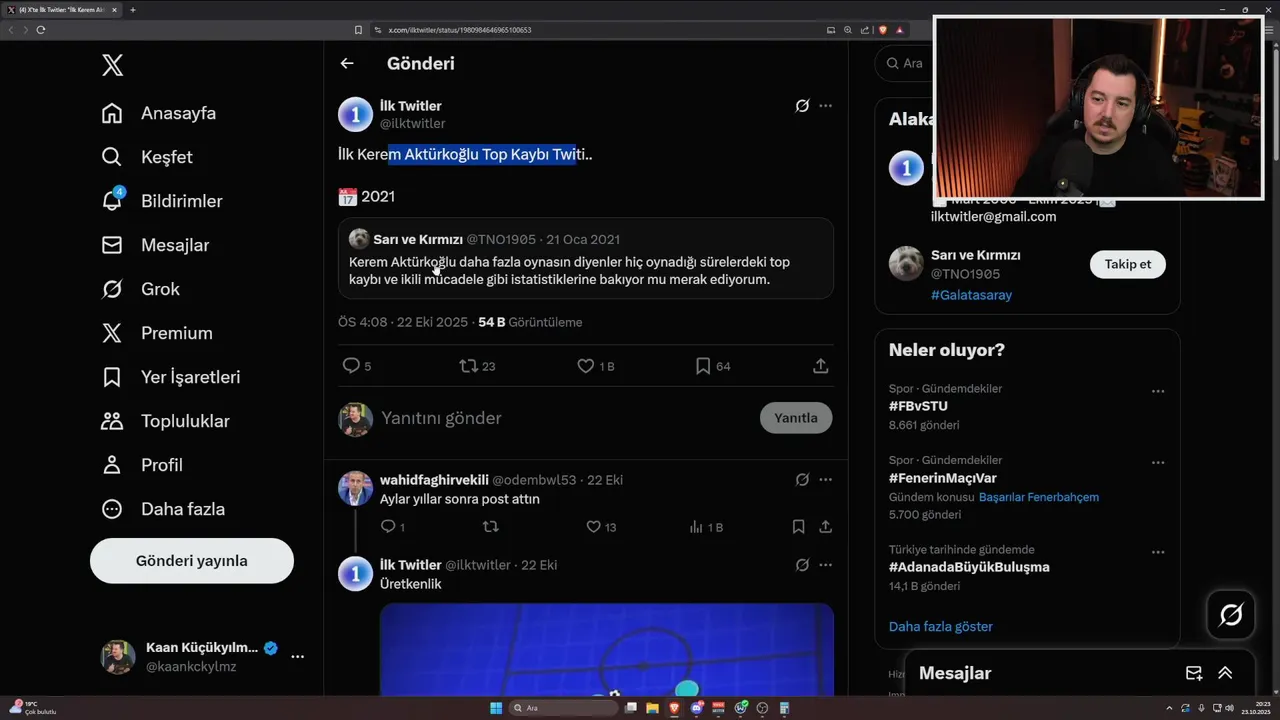The width and height of the screenshot is (1280, 720).
Task: Open the #Galatasaray hashtag link
Action: pos(971,295)
